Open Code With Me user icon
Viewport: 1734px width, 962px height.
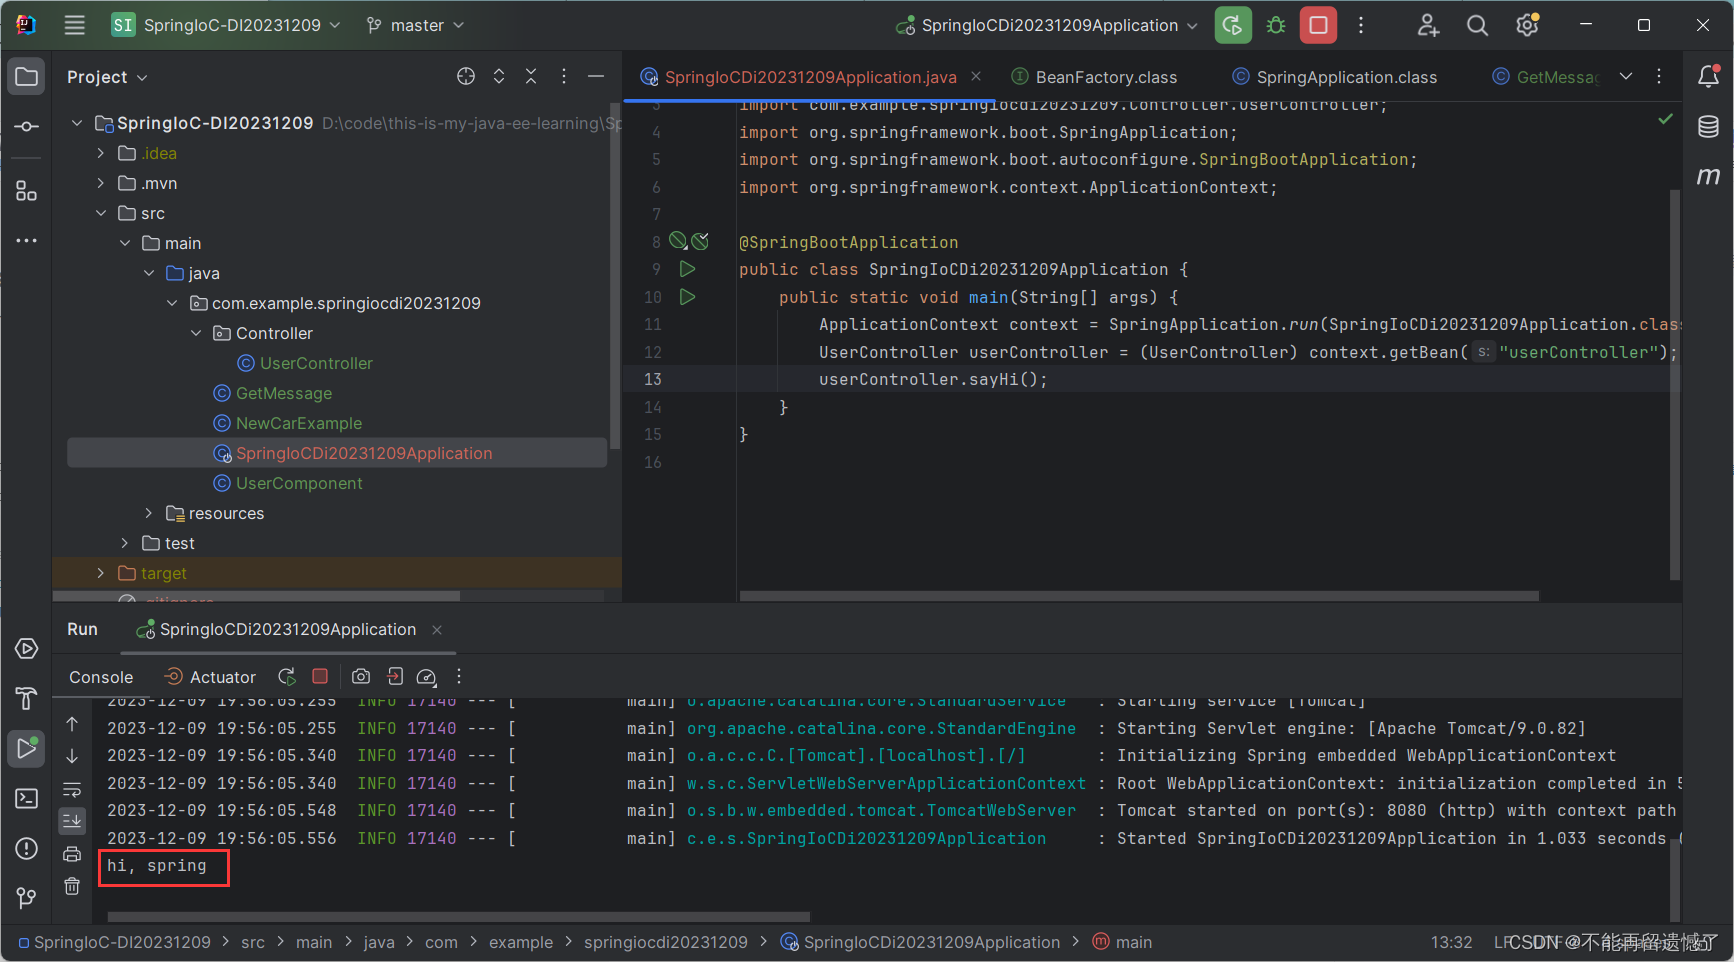coord(1428,25)
